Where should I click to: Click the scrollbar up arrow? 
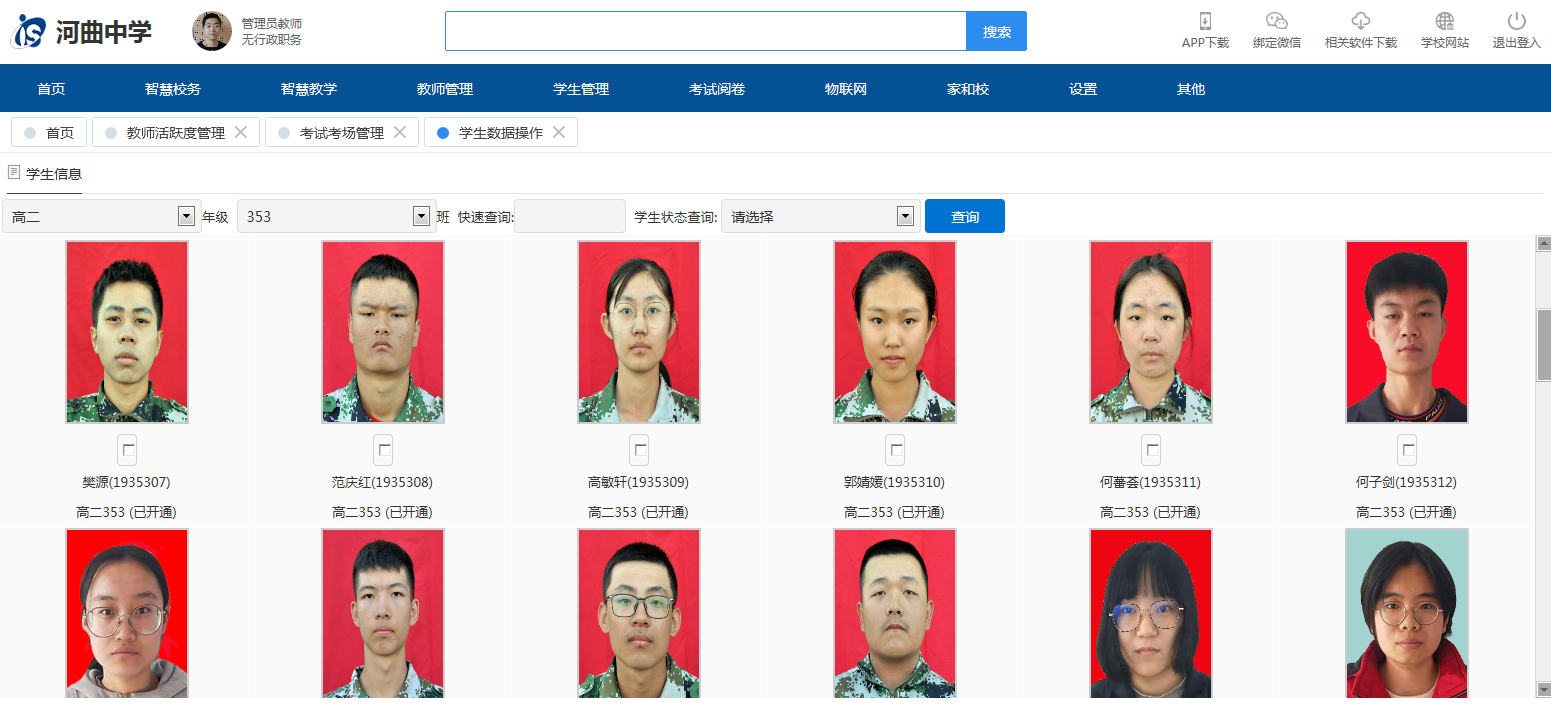click(x=1543, y=243)
